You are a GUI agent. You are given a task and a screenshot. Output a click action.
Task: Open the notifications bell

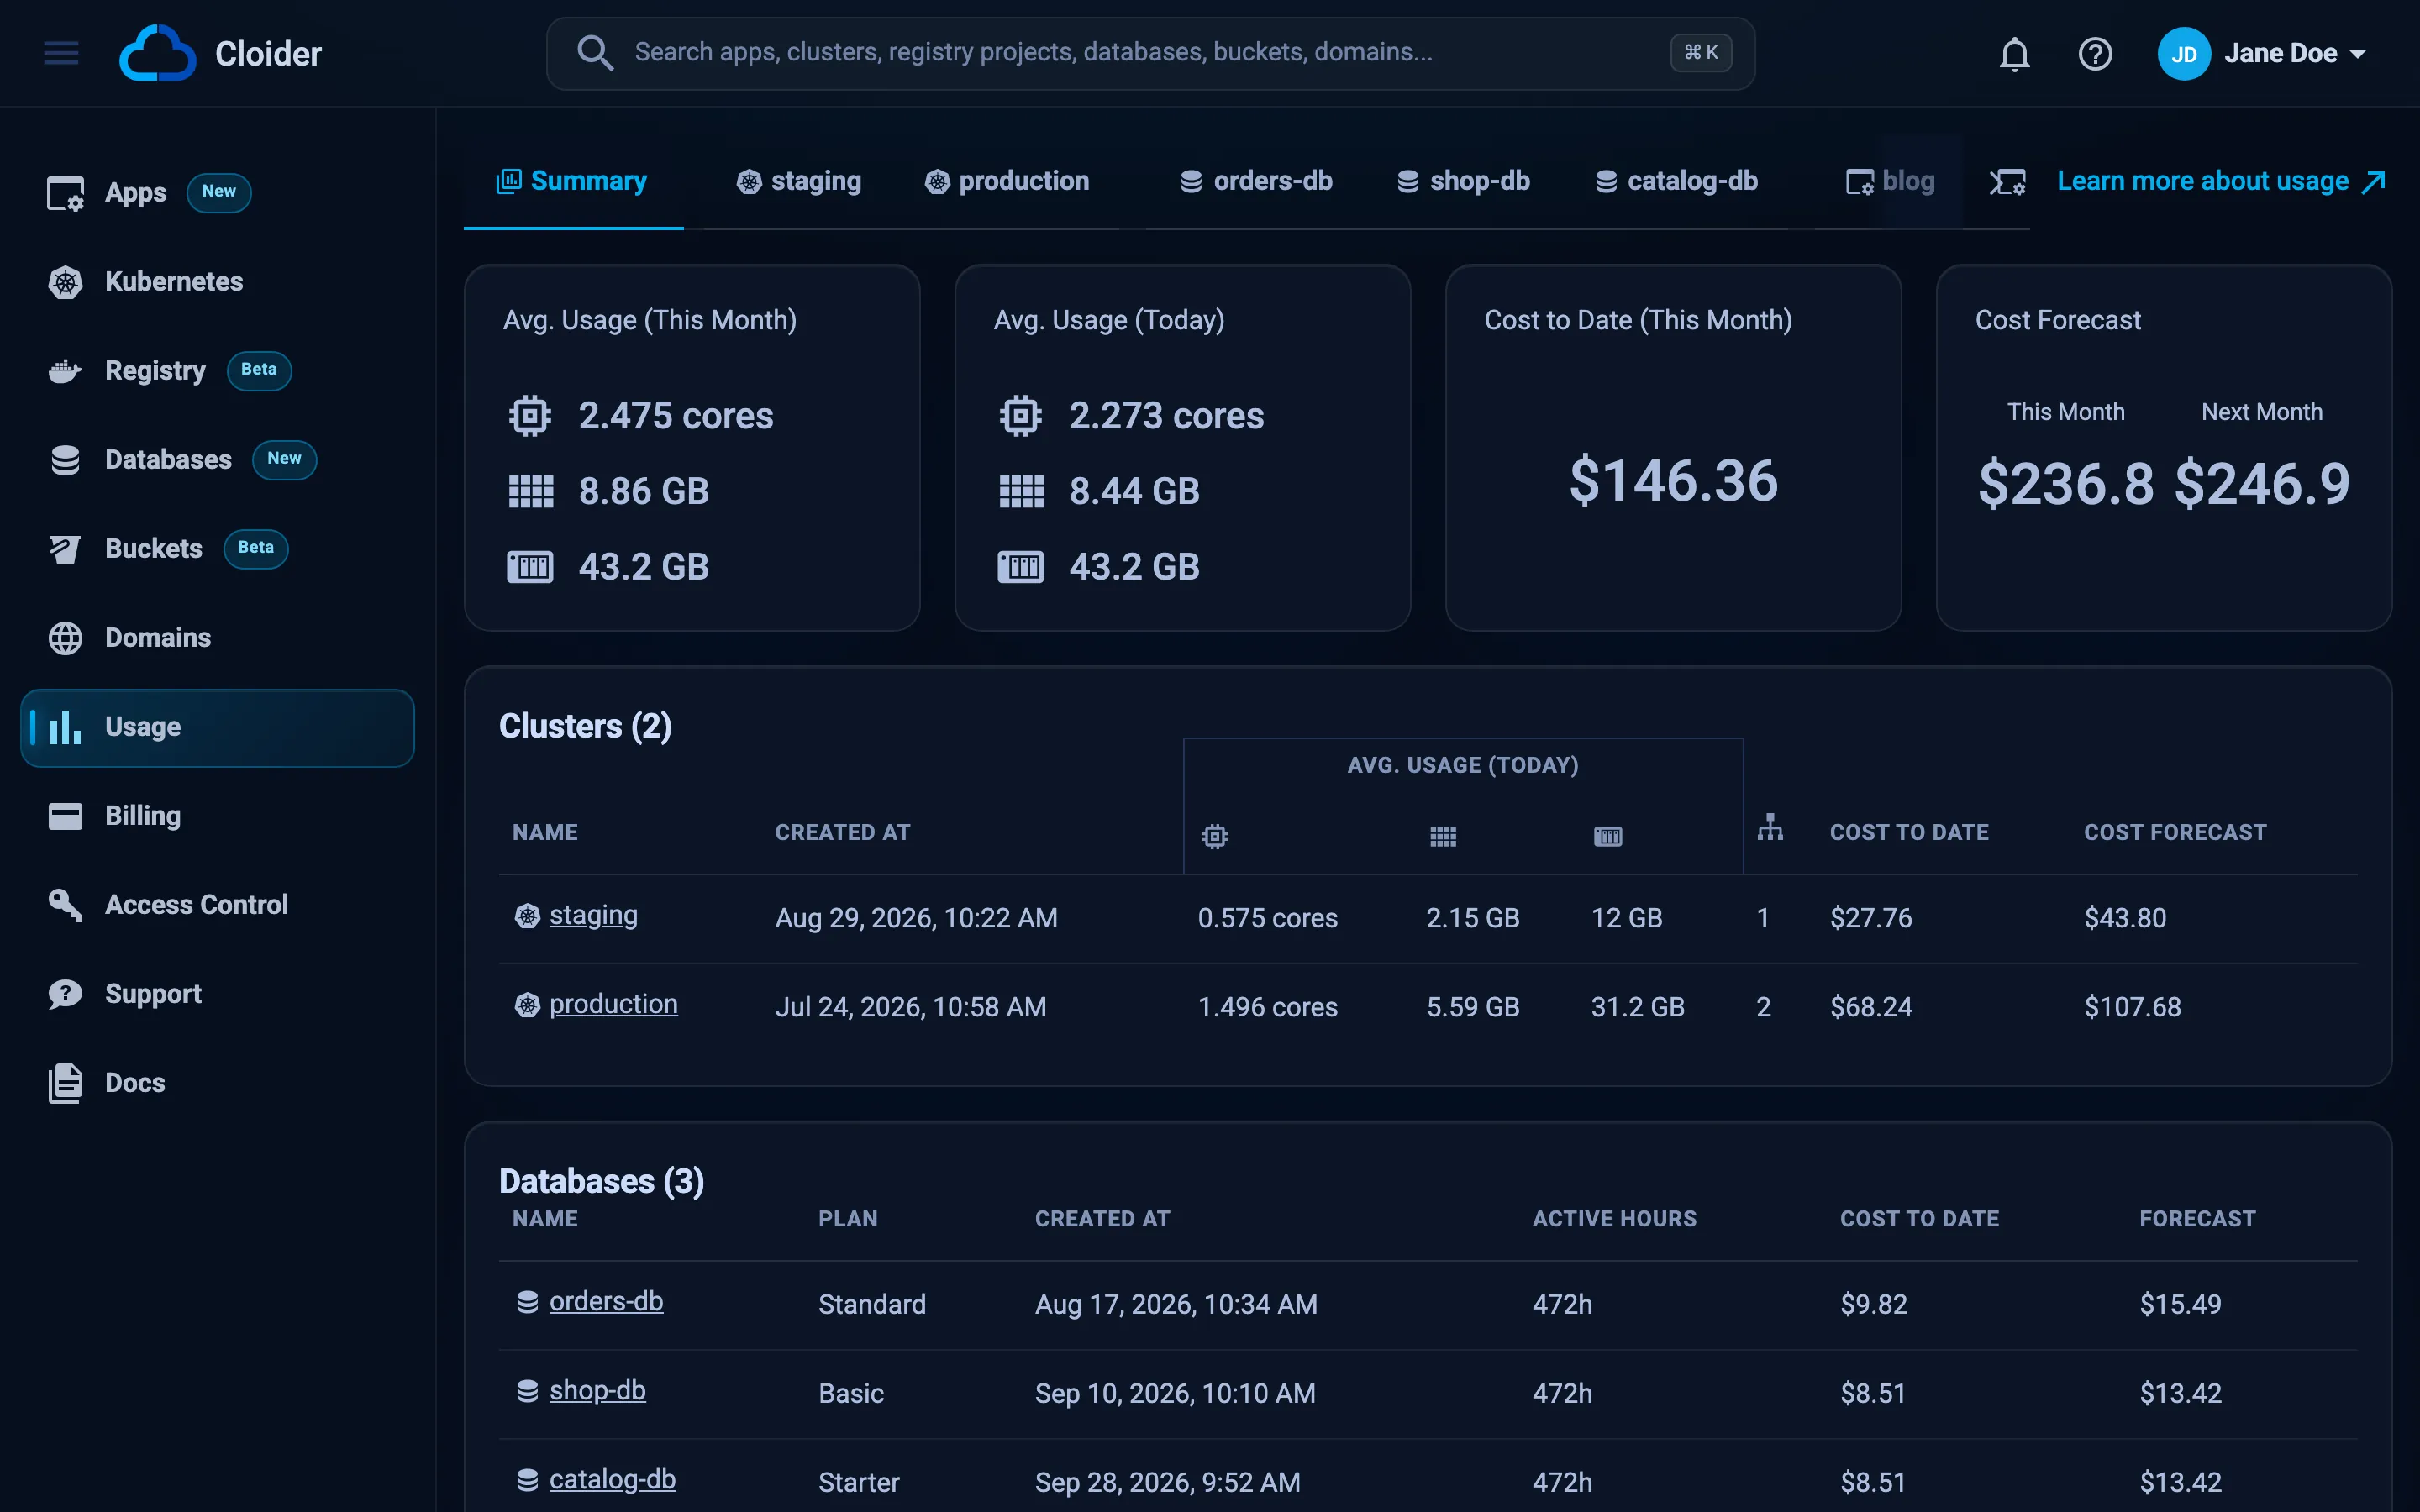[2014, 54]
